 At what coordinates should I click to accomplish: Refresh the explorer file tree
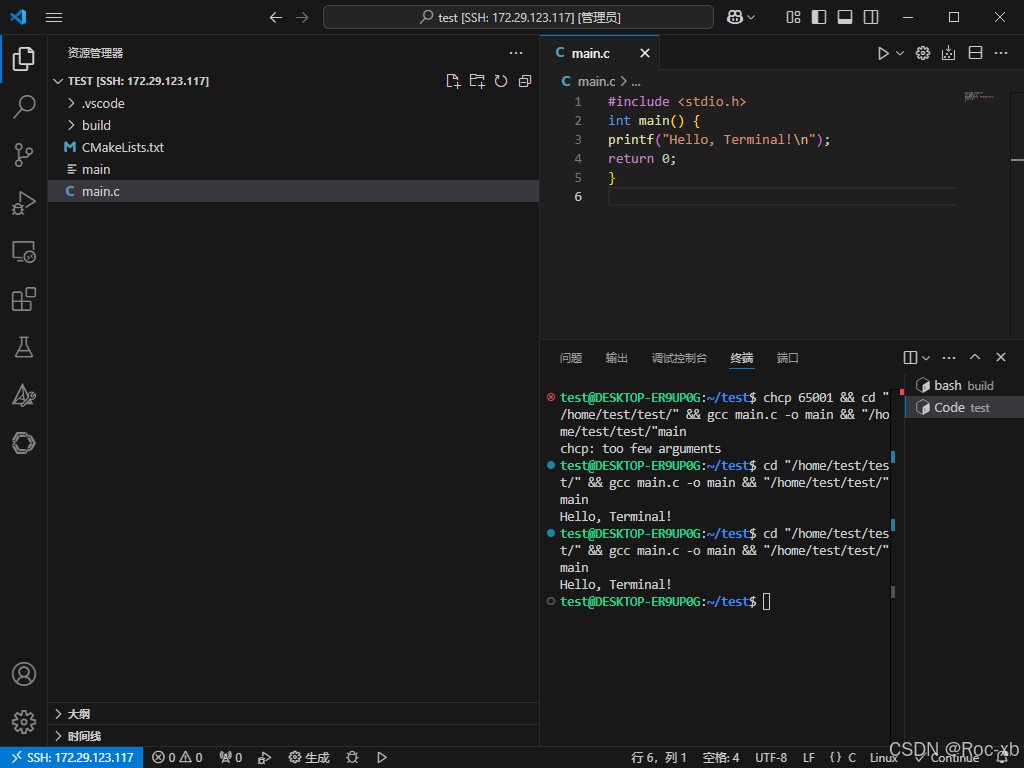tap(501, 81)
